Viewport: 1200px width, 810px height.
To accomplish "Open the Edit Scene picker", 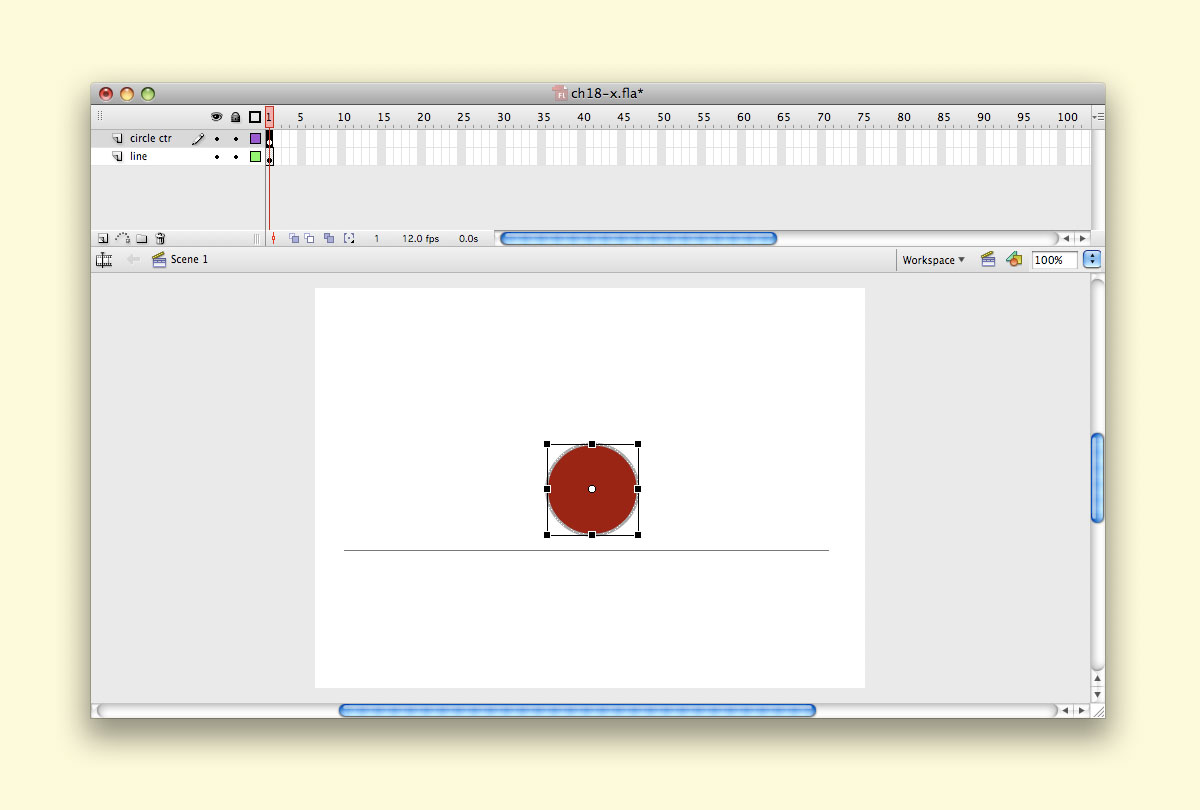I will 988,259.
